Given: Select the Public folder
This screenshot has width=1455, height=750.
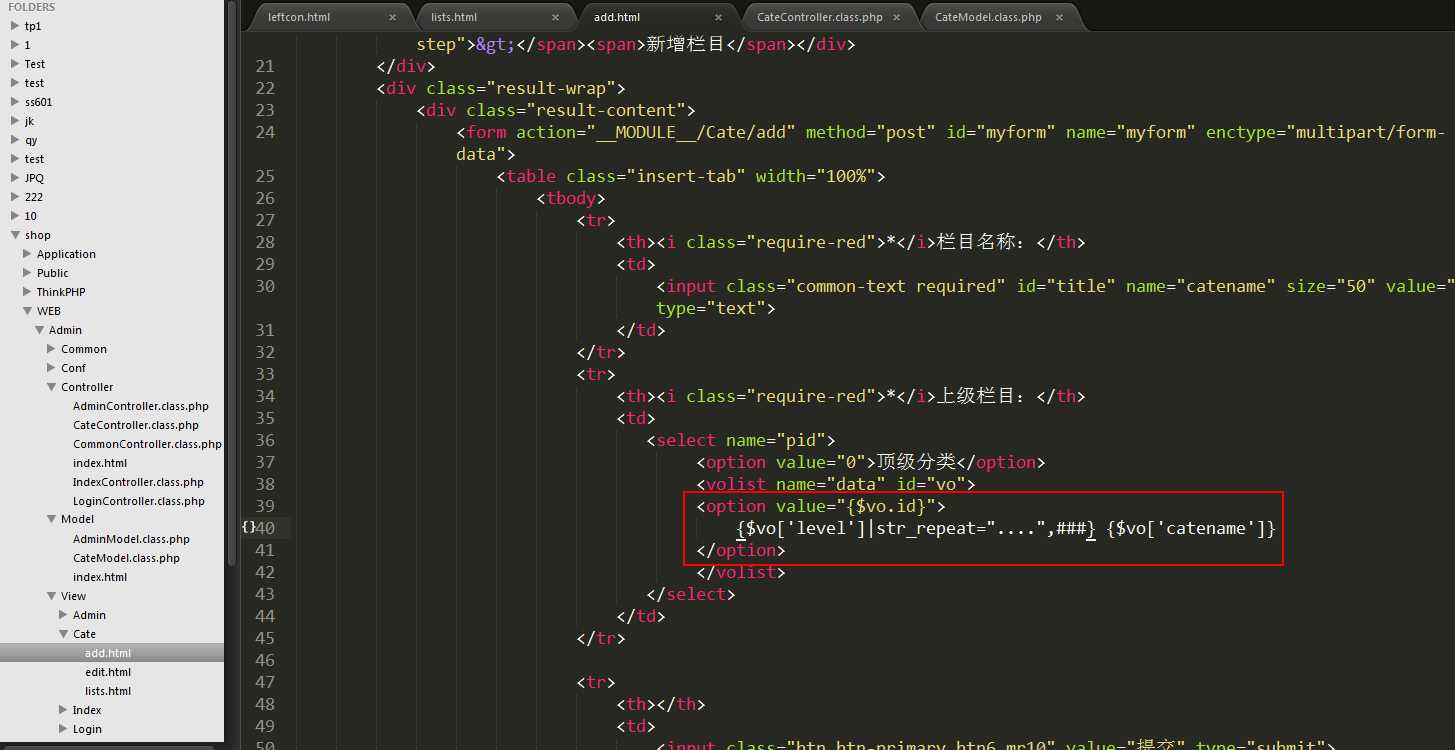Looking at the screenshot, I should point(53,273).
